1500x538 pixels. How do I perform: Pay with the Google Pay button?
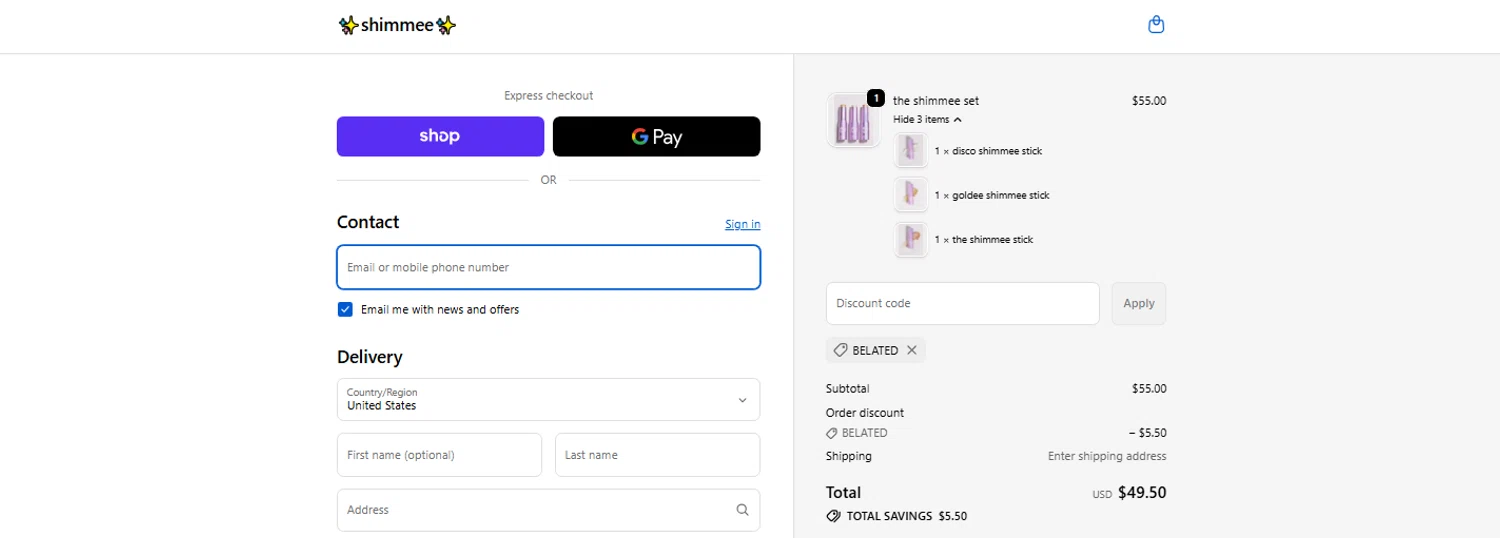point(656,136)
